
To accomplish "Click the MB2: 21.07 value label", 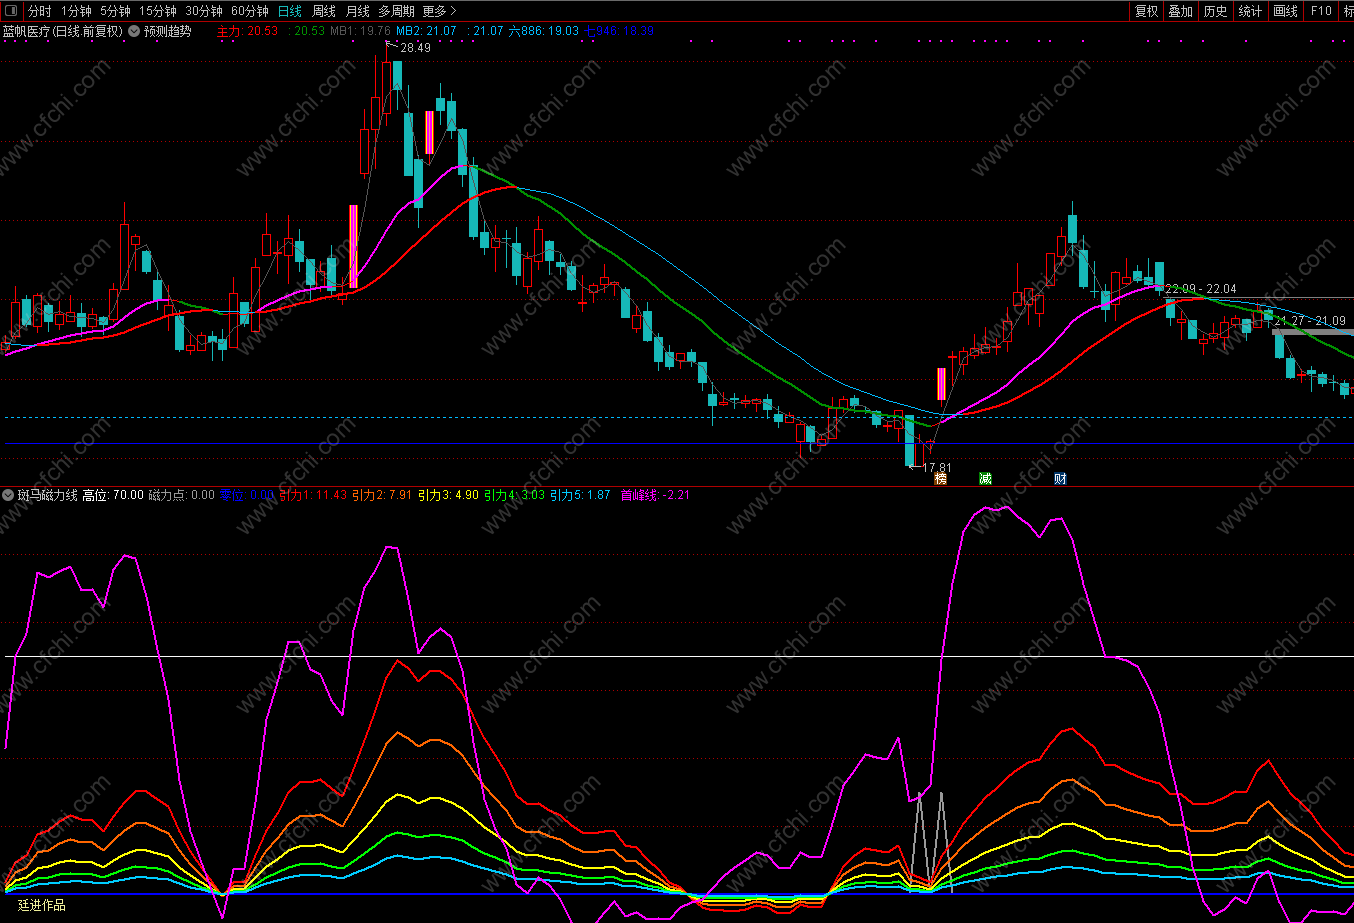I will pyautogui.click(x=426, y=31).
